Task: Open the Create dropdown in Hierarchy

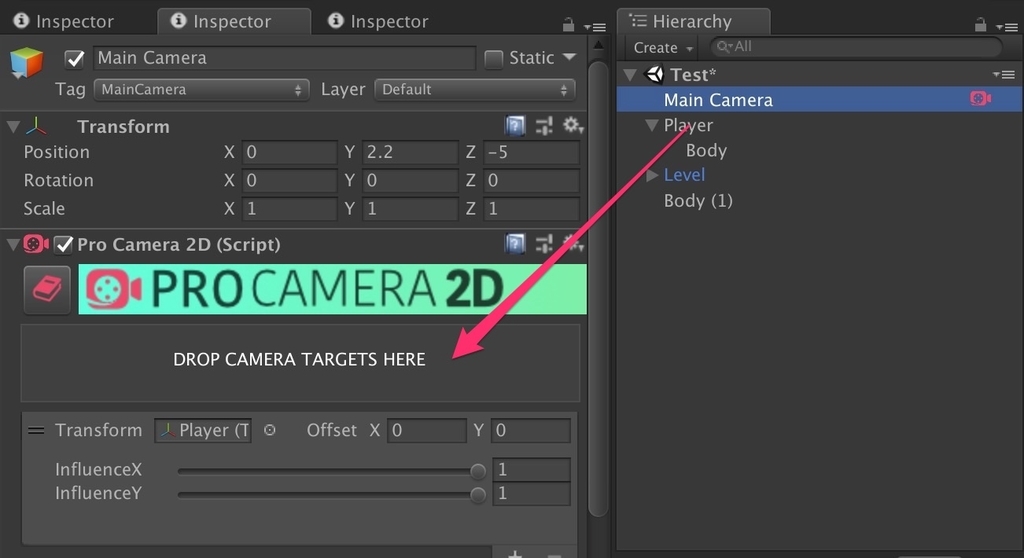Action: pyautogui.click(x=663, y=48)
